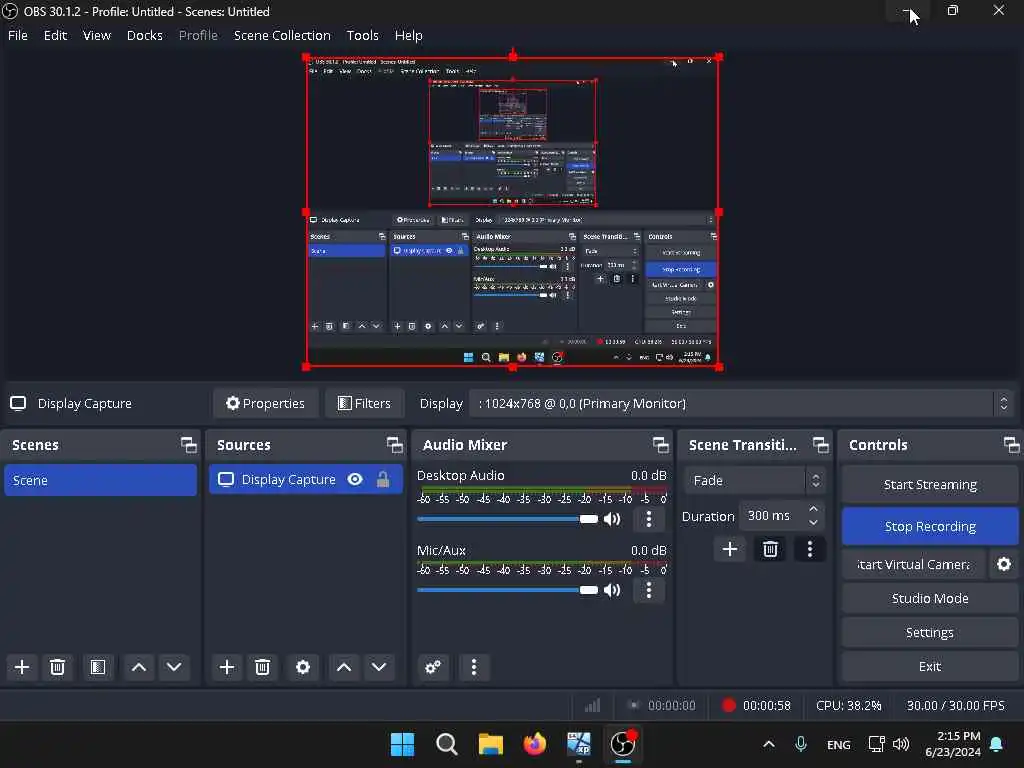
Task: Toggle visibility of Display Capture source
Action: [355, 479]
